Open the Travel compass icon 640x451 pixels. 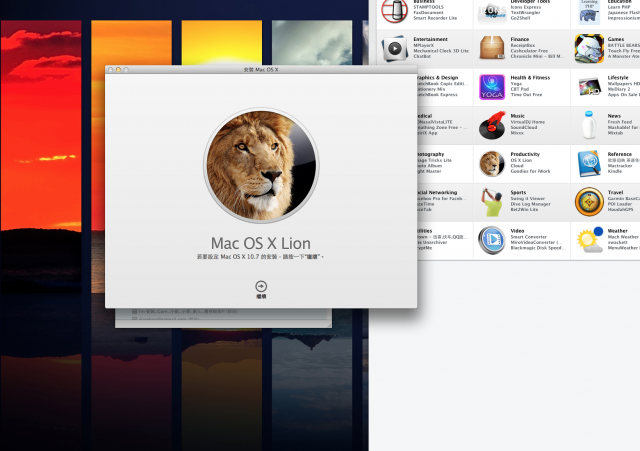click(589, 202)
